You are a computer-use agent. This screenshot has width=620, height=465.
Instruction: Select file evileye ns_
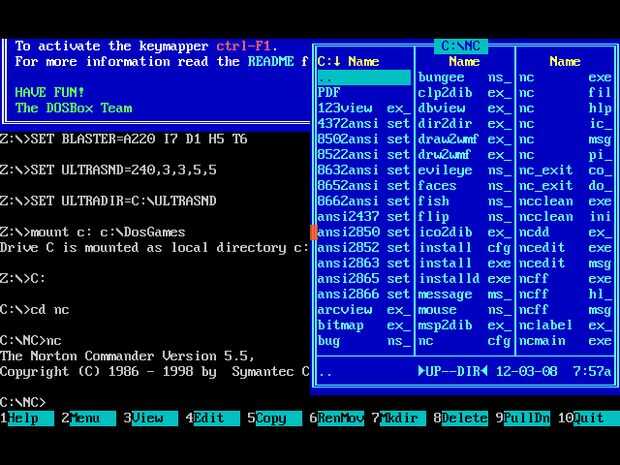[x=465, y=170]
